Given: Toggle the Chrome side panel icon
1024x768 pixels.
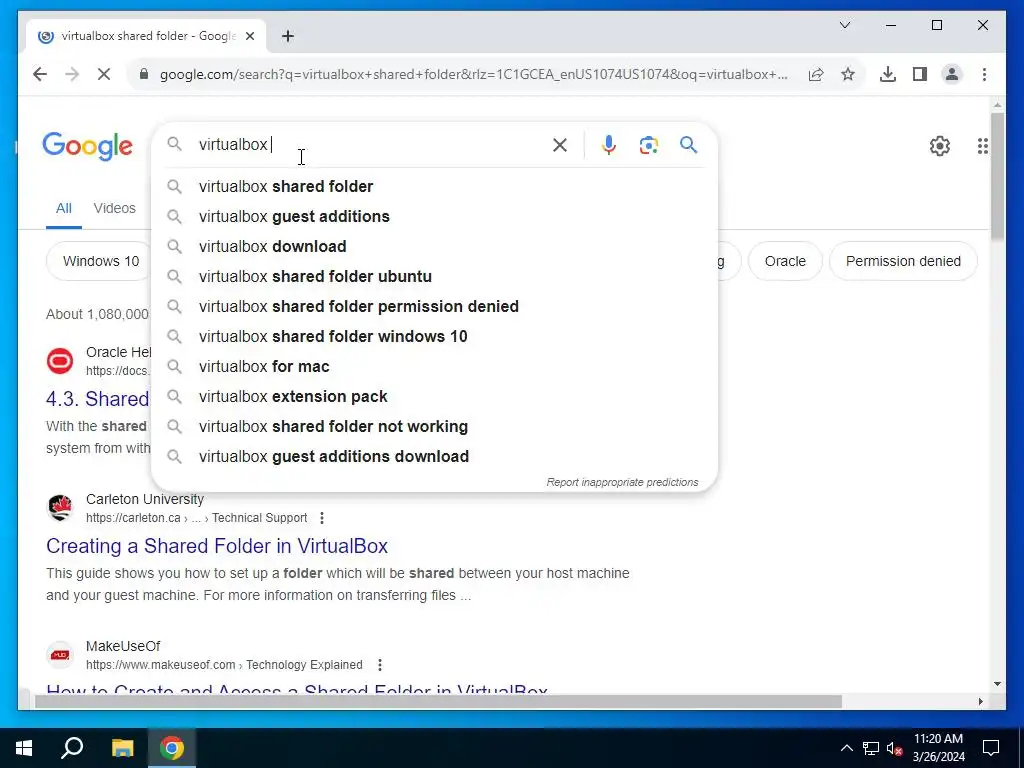Looking at the screenshot, I should 920,74.
